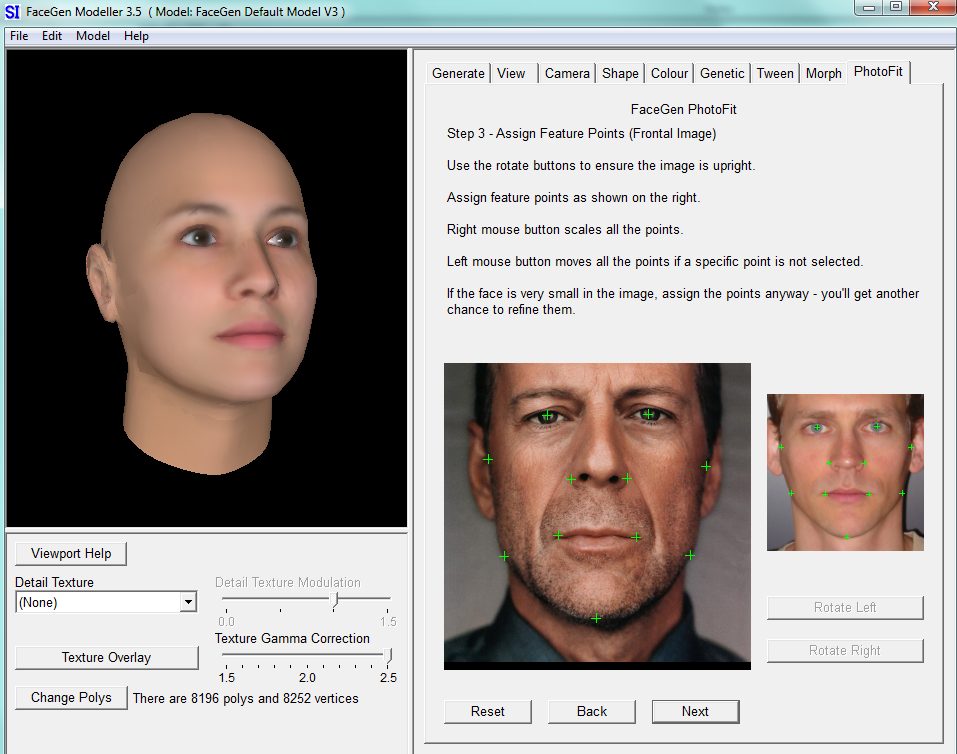Click the Back button in PhotoFit
The width and height of the screenshot is (957, 754).
[591, 711]
